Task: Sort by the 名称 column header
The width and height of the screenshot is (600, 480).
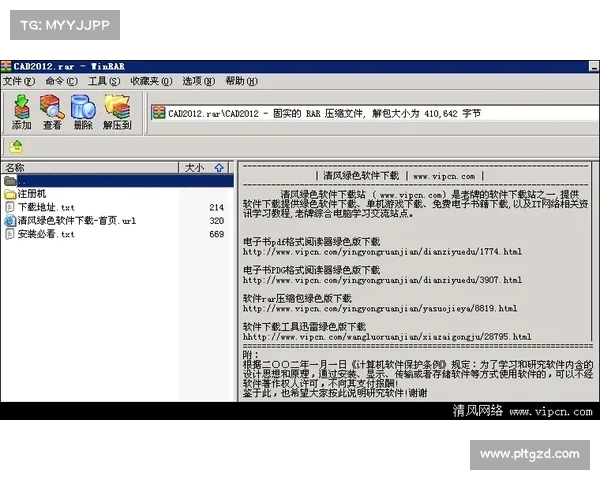Action: click(90, 168)
